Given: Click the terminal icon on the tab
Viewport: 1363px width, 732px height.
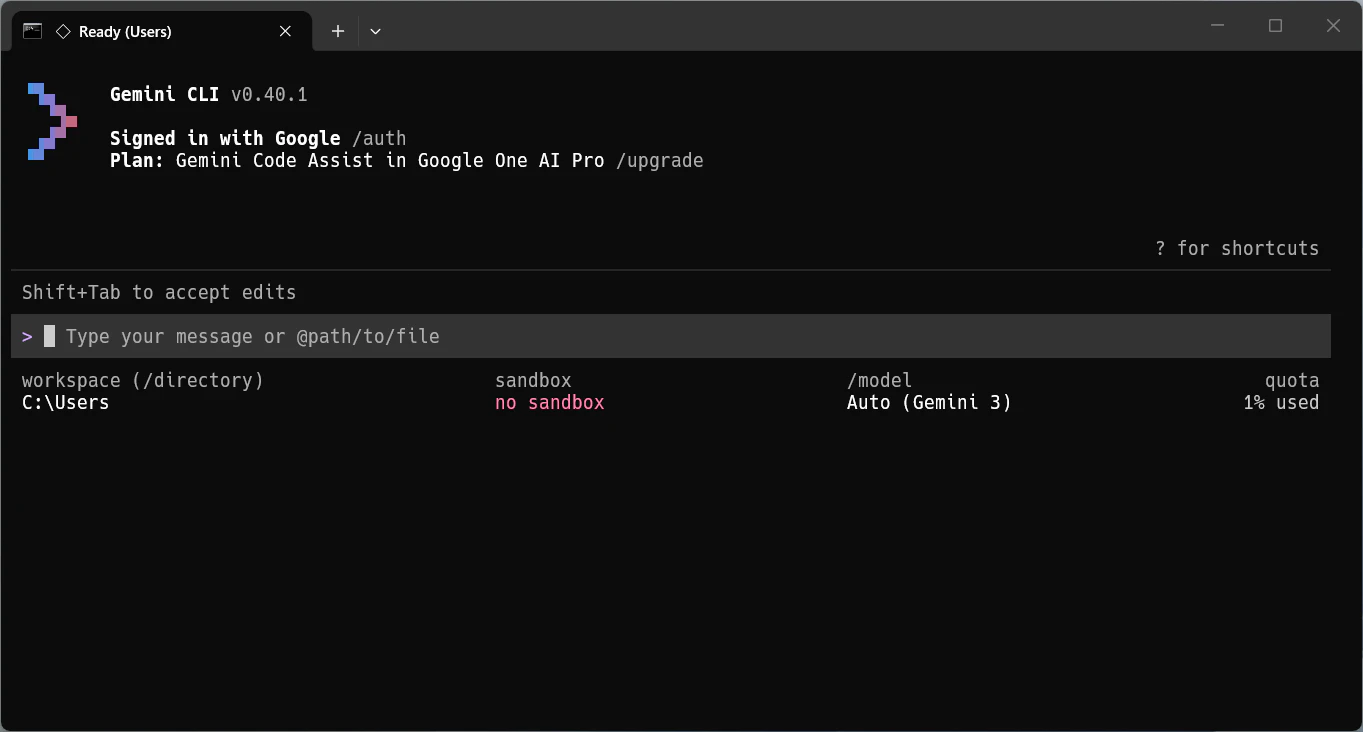Looking at the screenshot, I should (x=32, y=31).
